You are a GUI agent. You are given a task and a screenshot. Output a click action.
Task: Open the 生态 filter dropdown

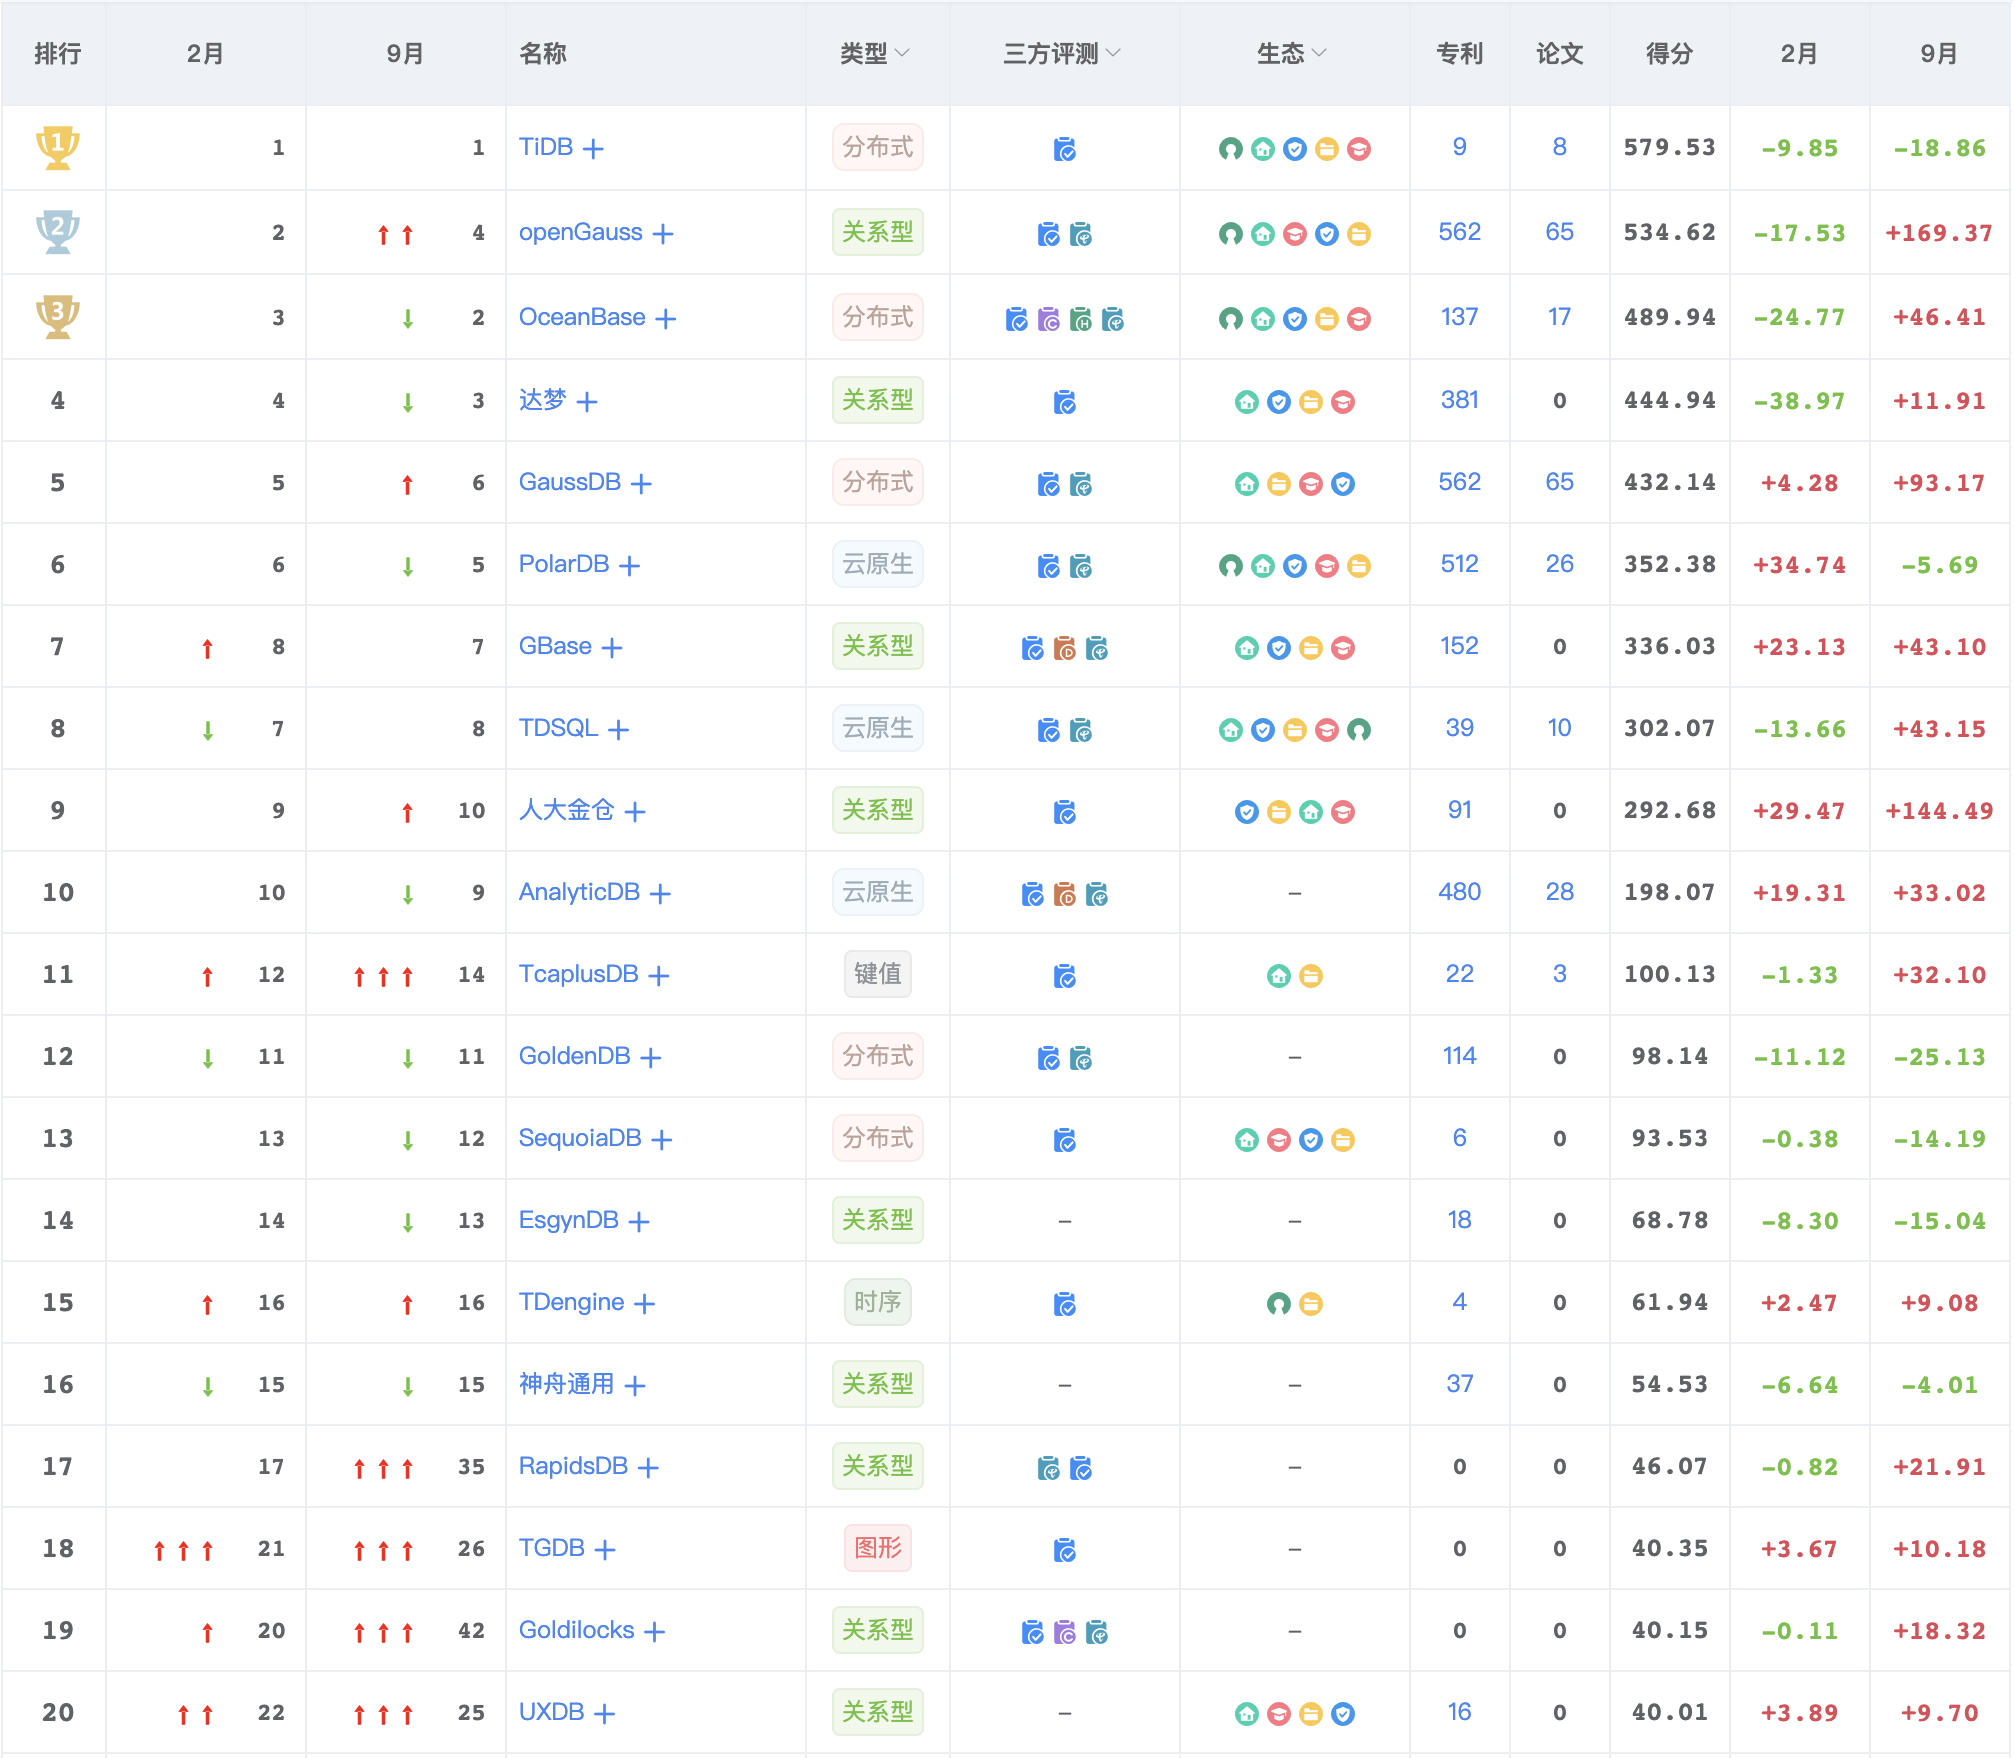pos(1292,54)
